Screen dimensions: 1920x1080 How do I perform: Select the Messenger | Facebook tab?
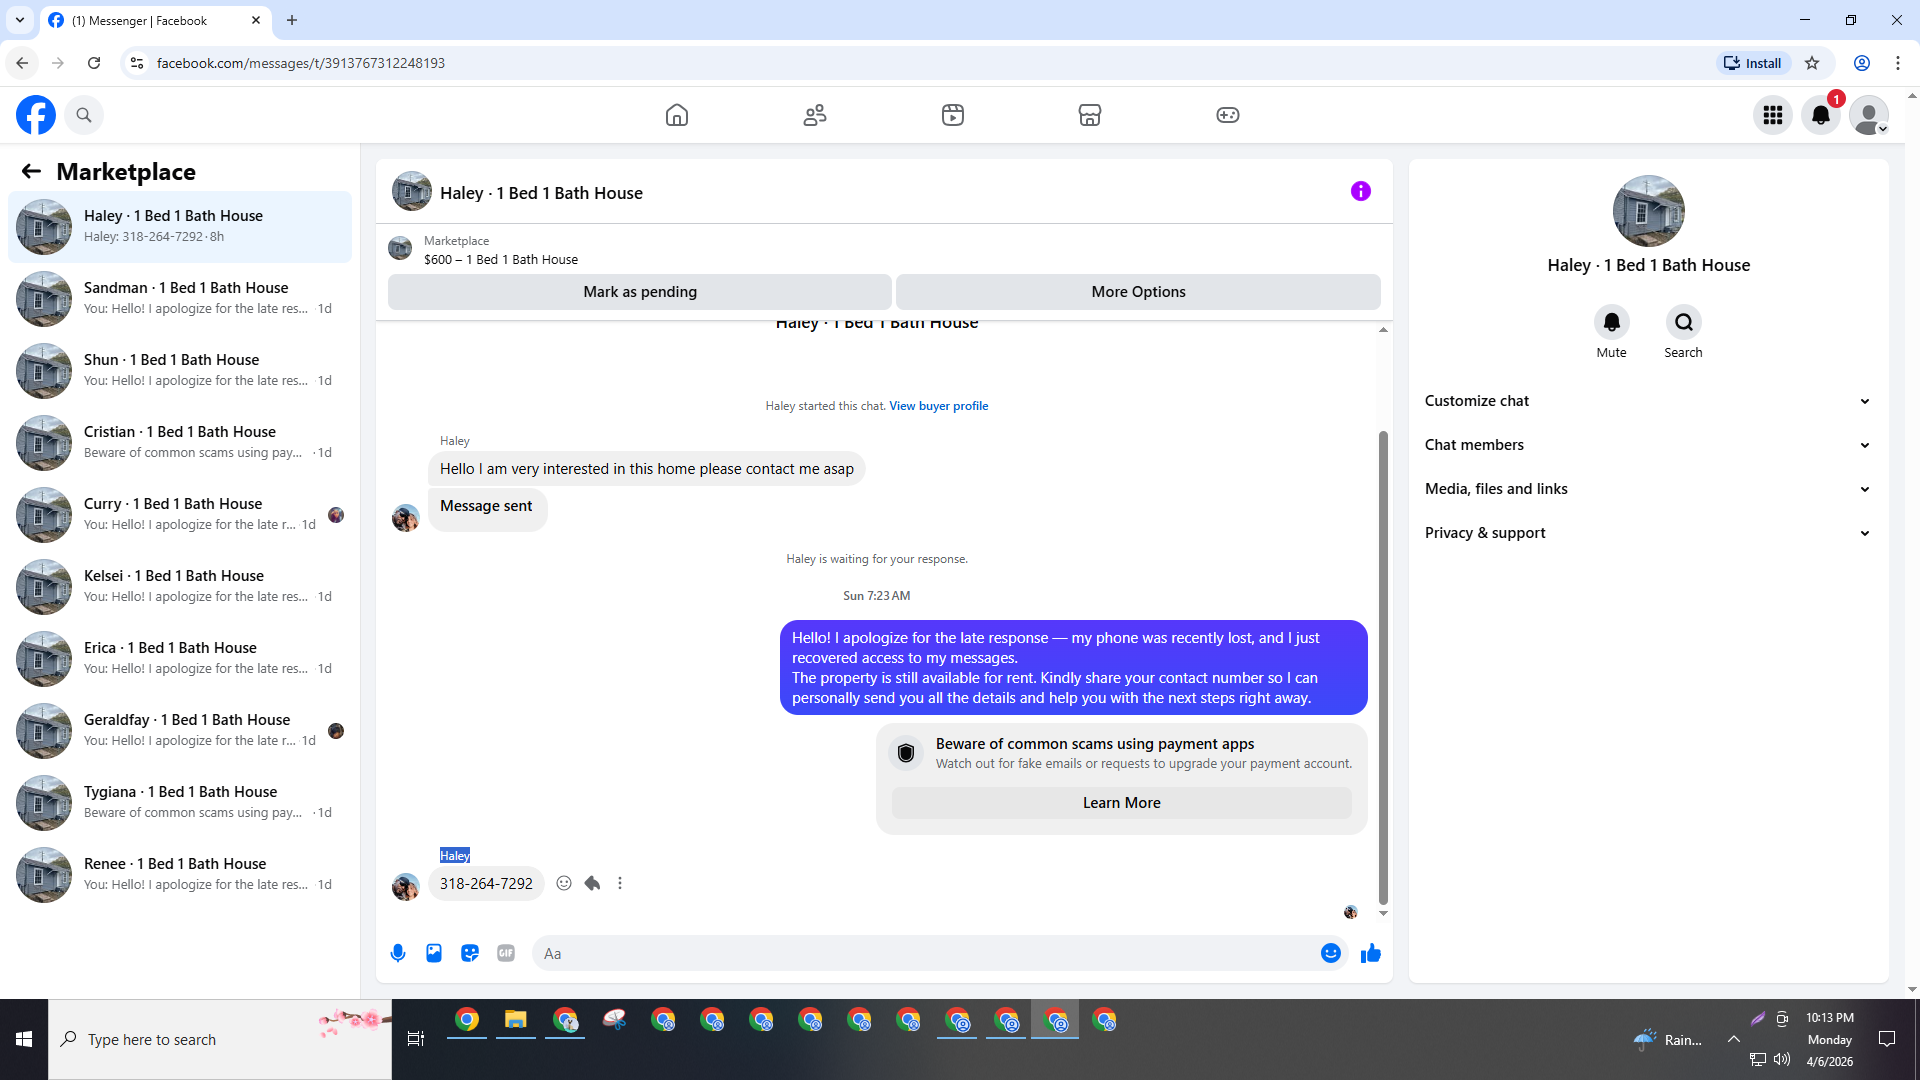pos(155,20)
